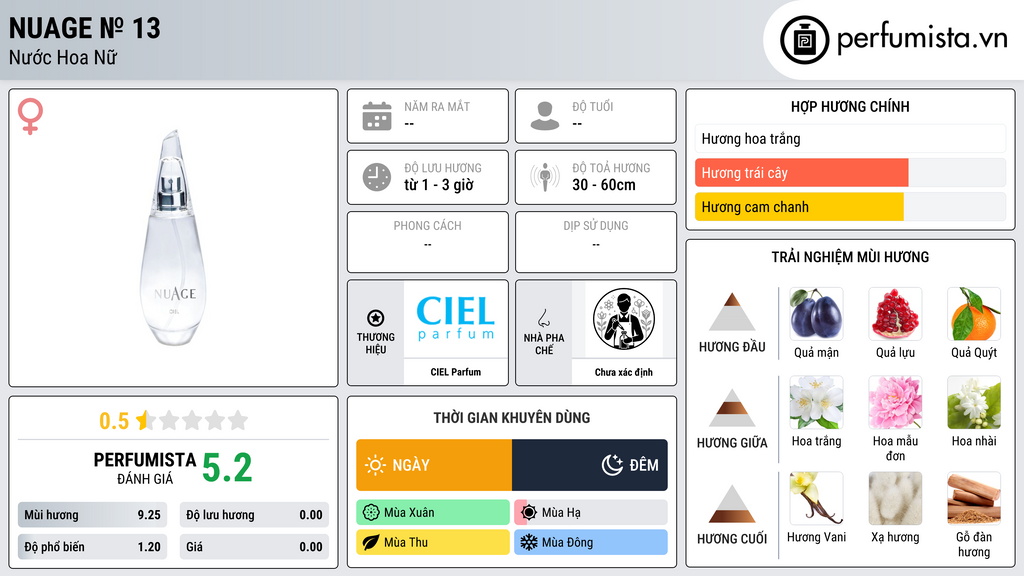1024x576 pixels.
Task: Select the Đêm nighttime block
Action: (590, 465)
